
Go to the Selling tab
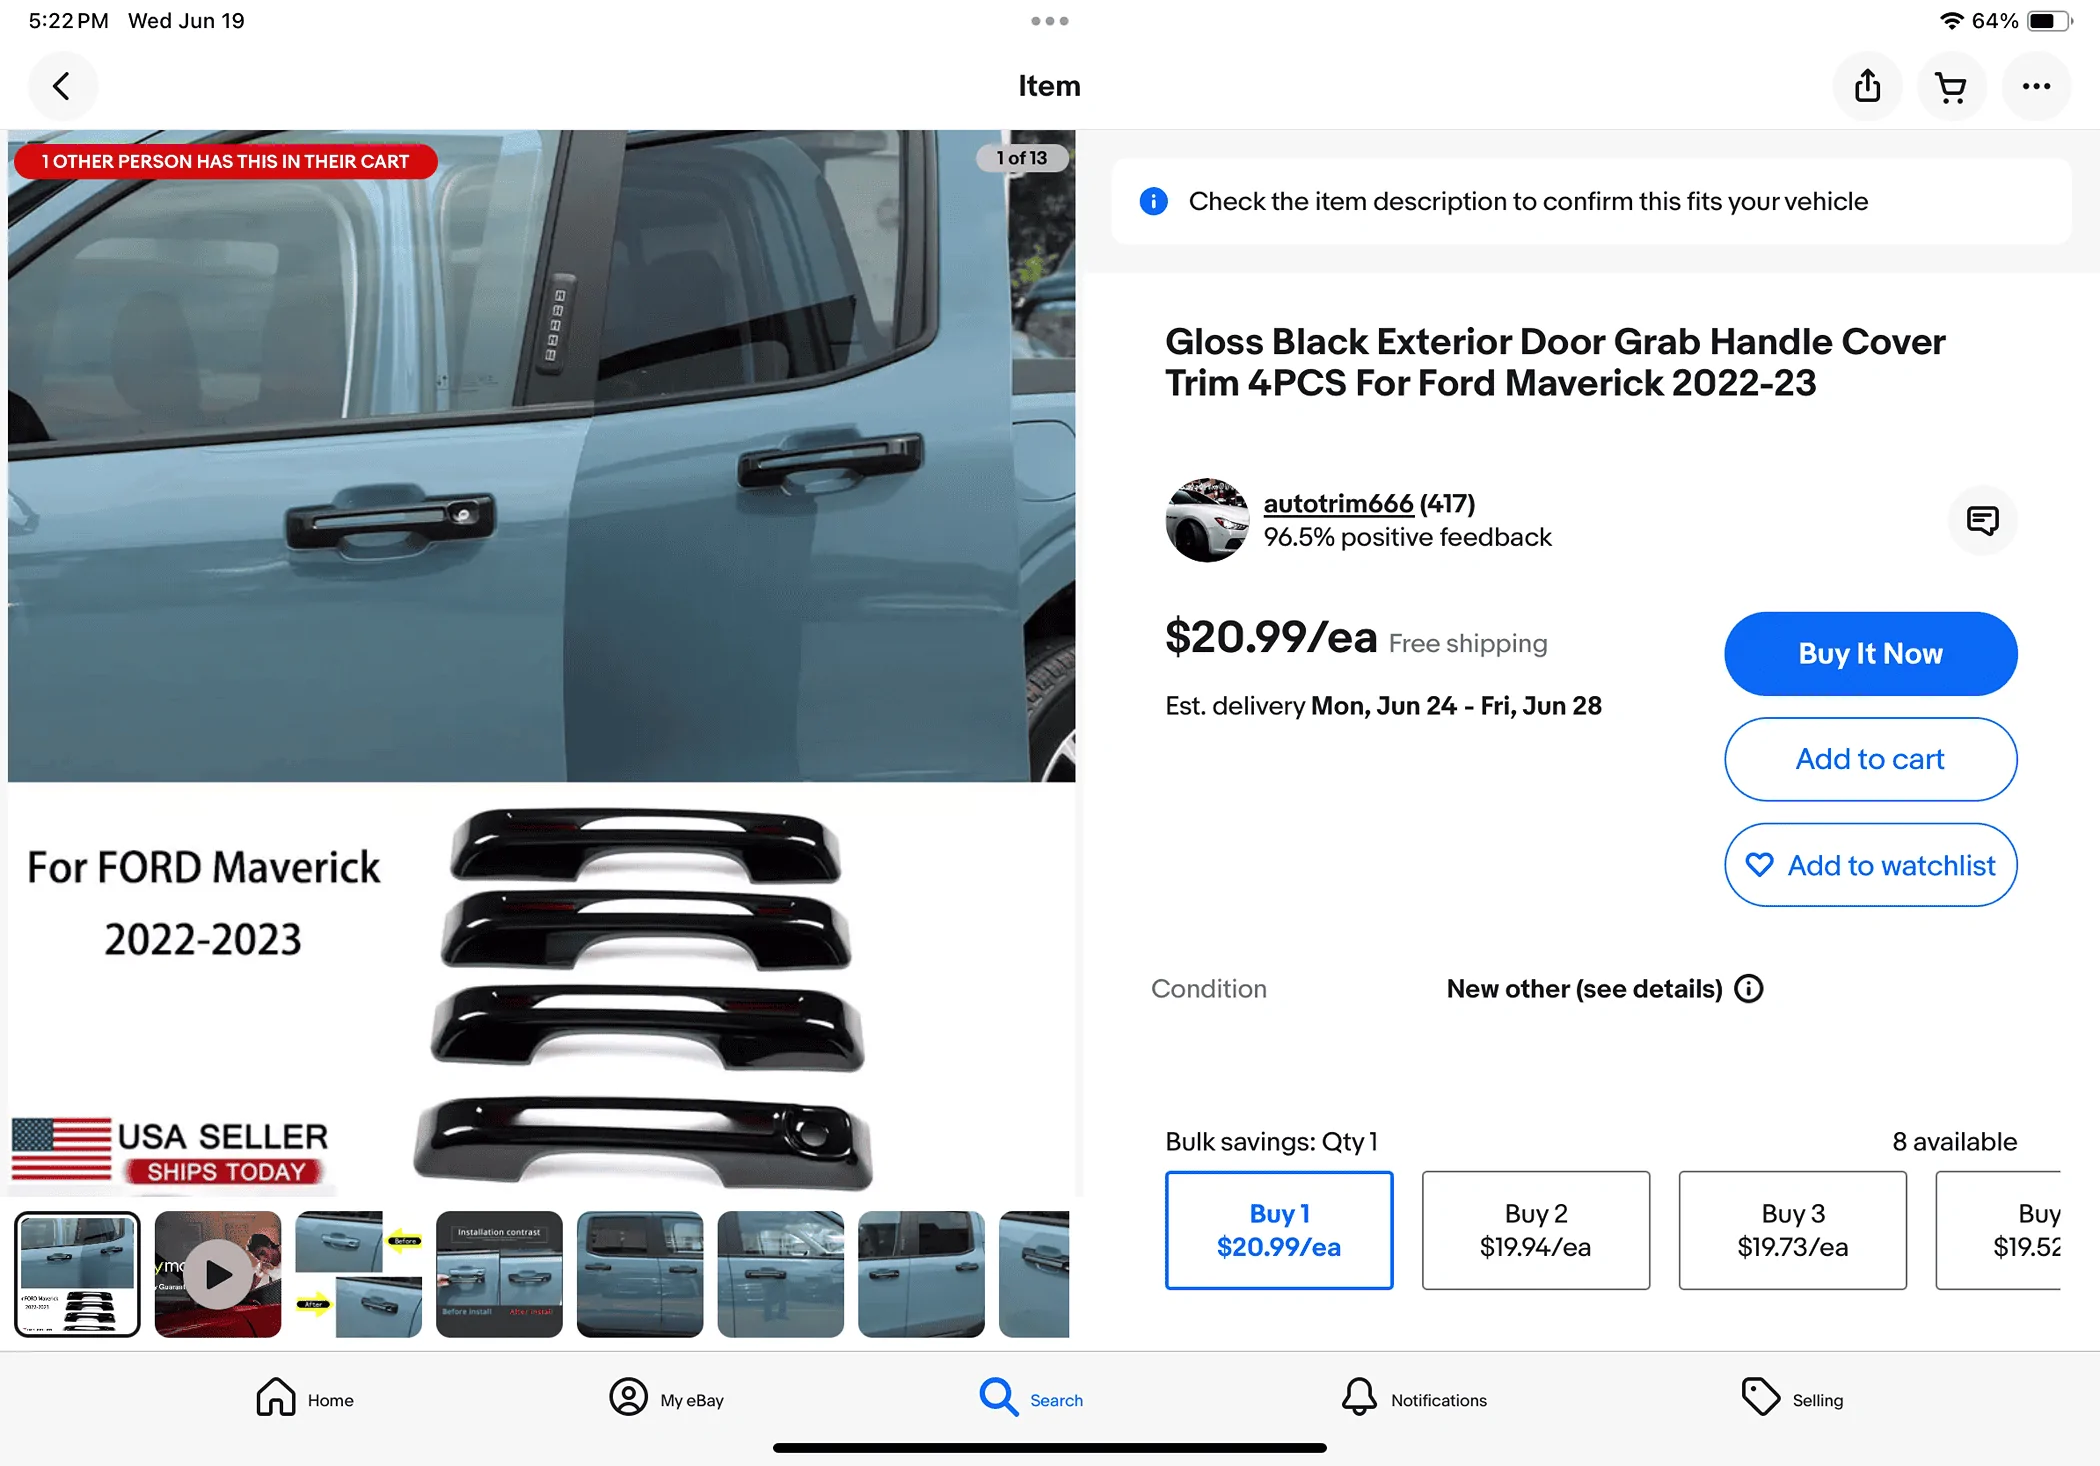pyautogui.click(x=1791, y=1399)
